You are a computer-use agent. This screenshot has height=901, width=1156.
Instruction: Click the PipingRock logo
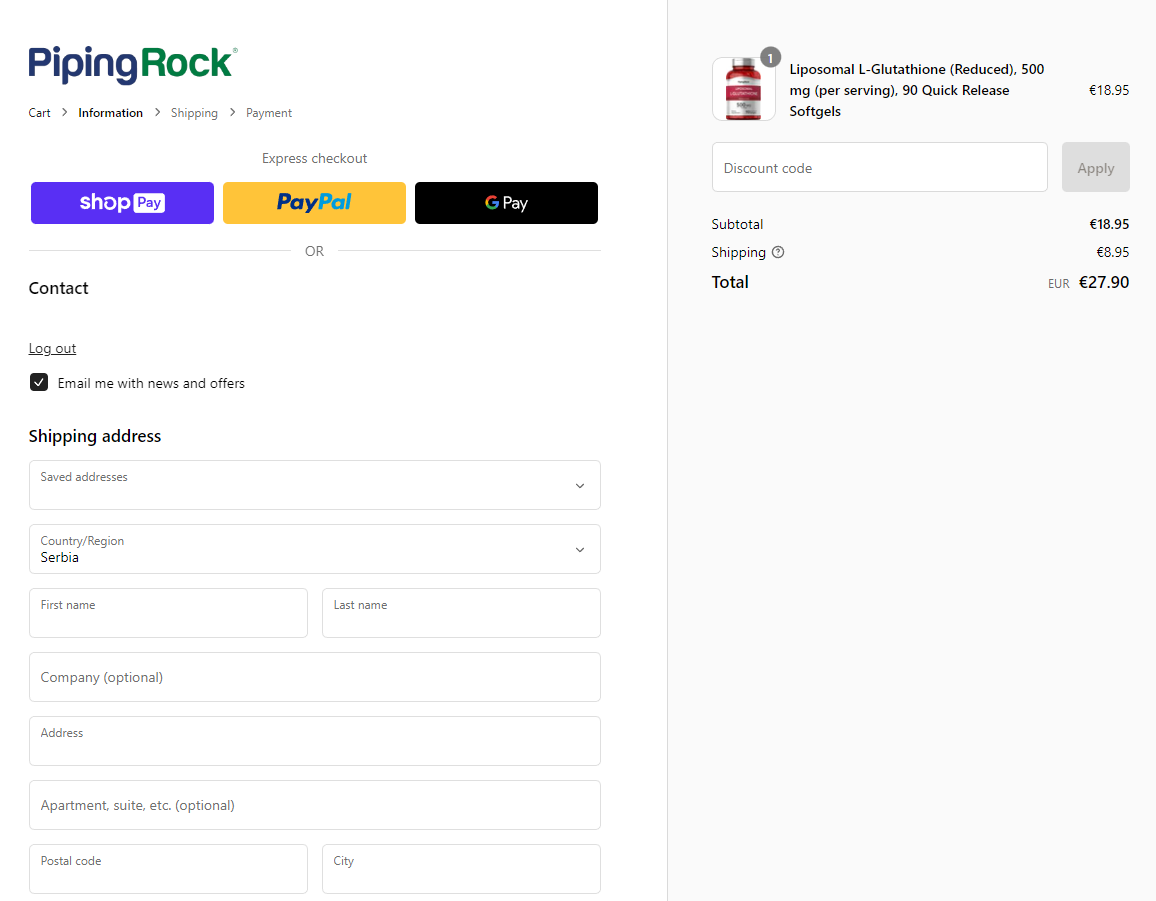[133, 64]
